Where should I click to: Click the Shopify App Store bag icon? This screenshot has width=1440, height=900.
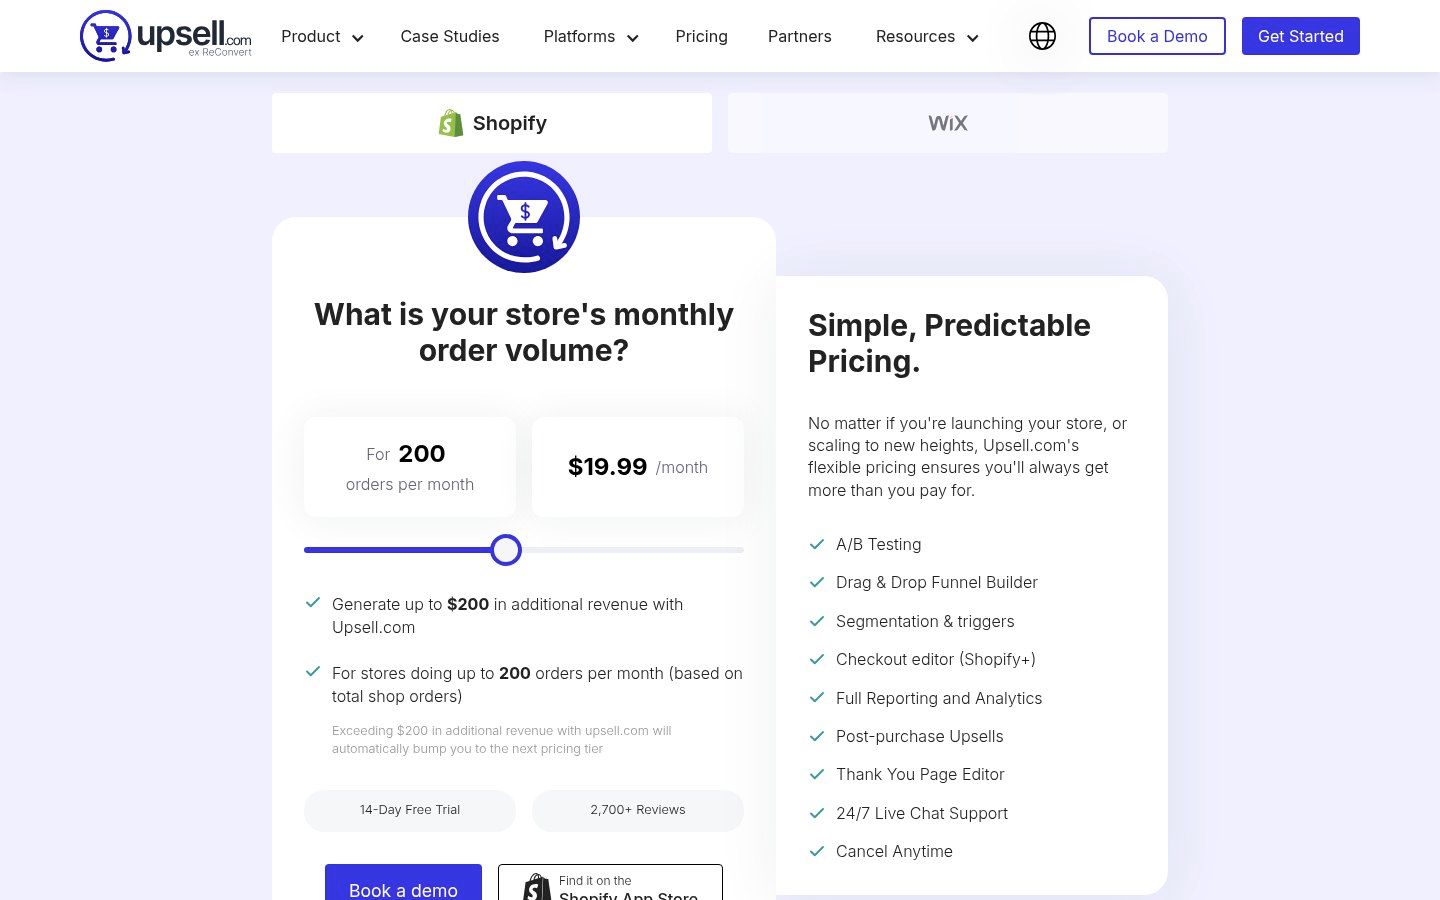click(x=536, y=888)
